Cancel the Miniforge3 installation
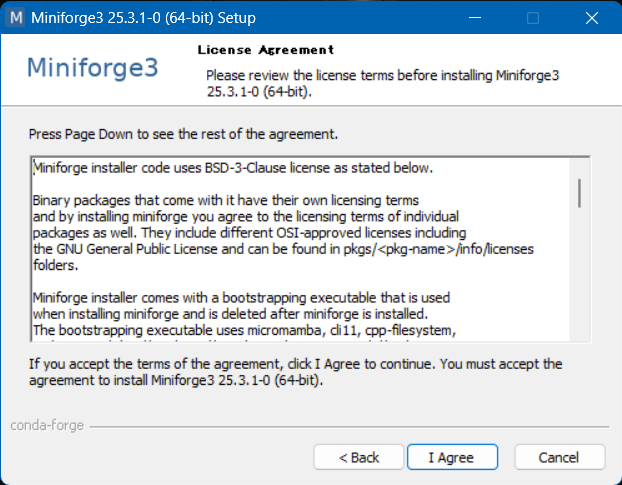The height and width of the screenshot is (485, 622). tap(558, 457)
